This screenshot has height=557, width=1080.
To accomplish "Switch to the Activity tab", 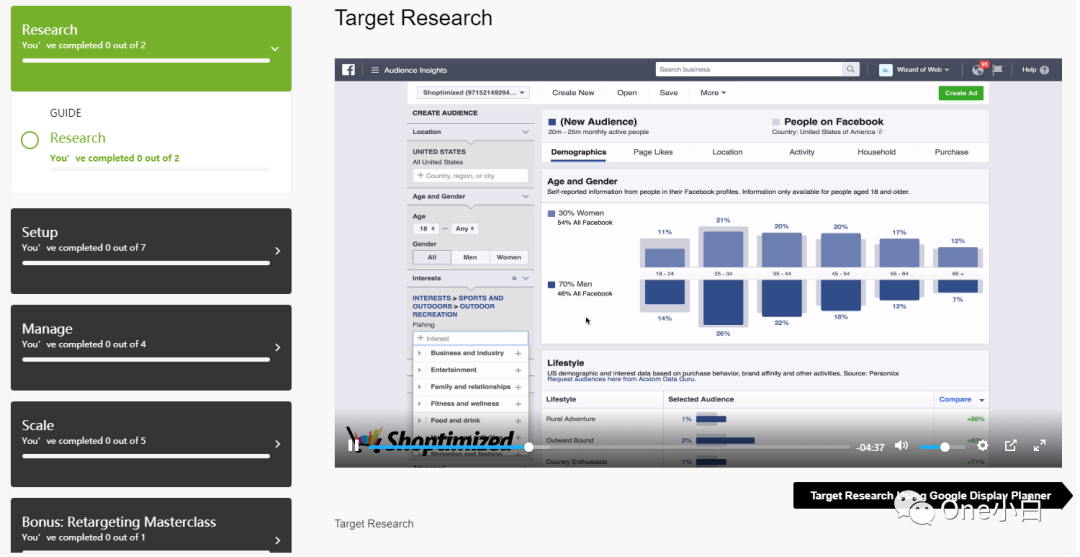I will click(x=802, y=152).
